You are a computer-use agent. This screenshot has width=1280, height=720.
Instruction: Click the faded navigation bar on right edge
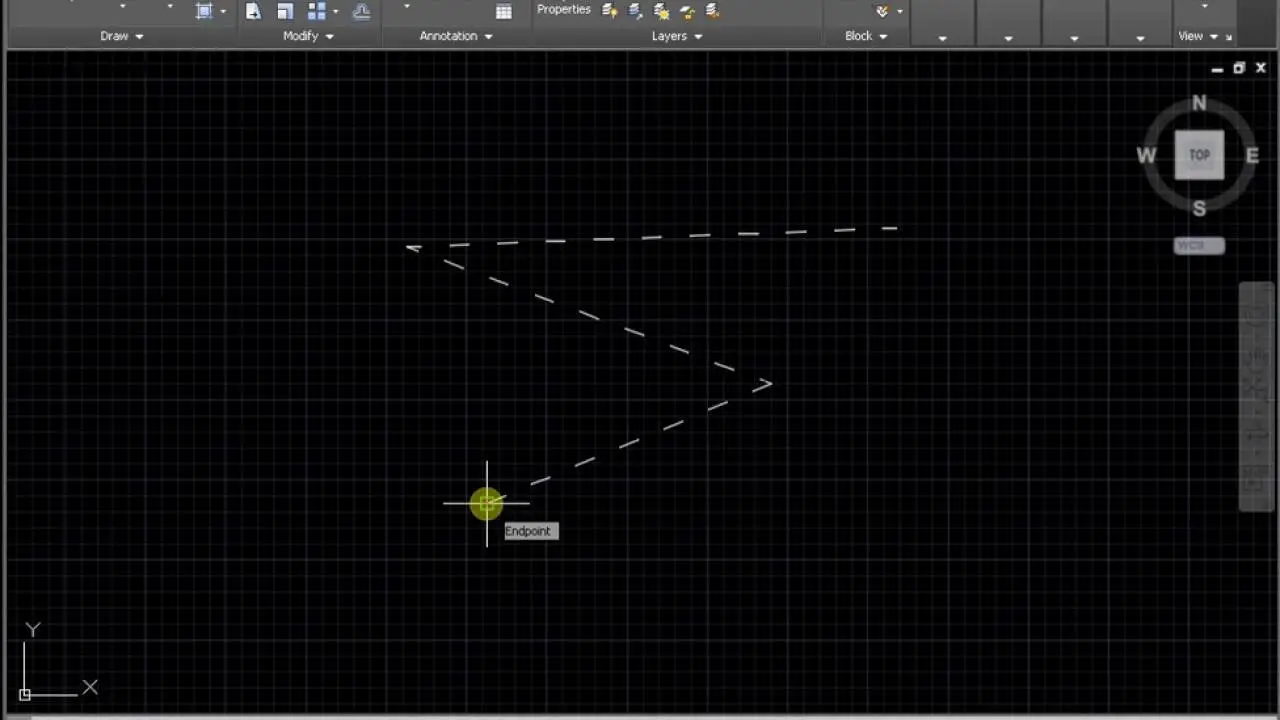pos(1256,397)
